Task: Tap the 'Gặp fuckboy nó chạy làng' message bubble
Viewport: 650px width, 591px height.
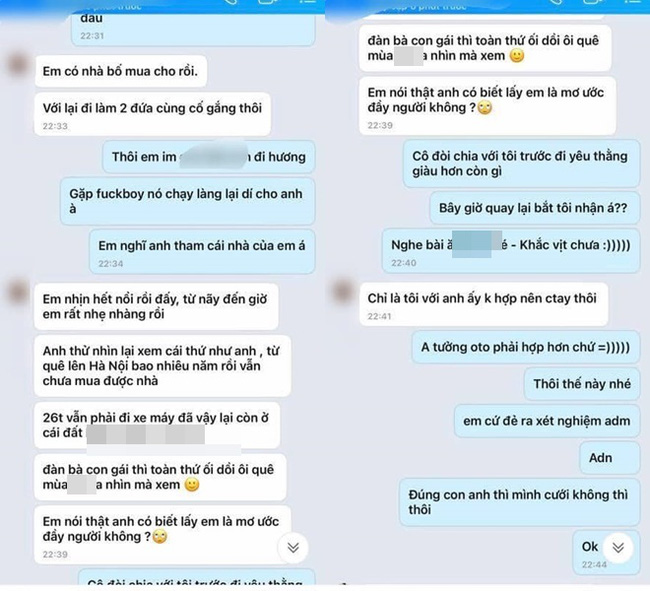Action: coord(188,201)
